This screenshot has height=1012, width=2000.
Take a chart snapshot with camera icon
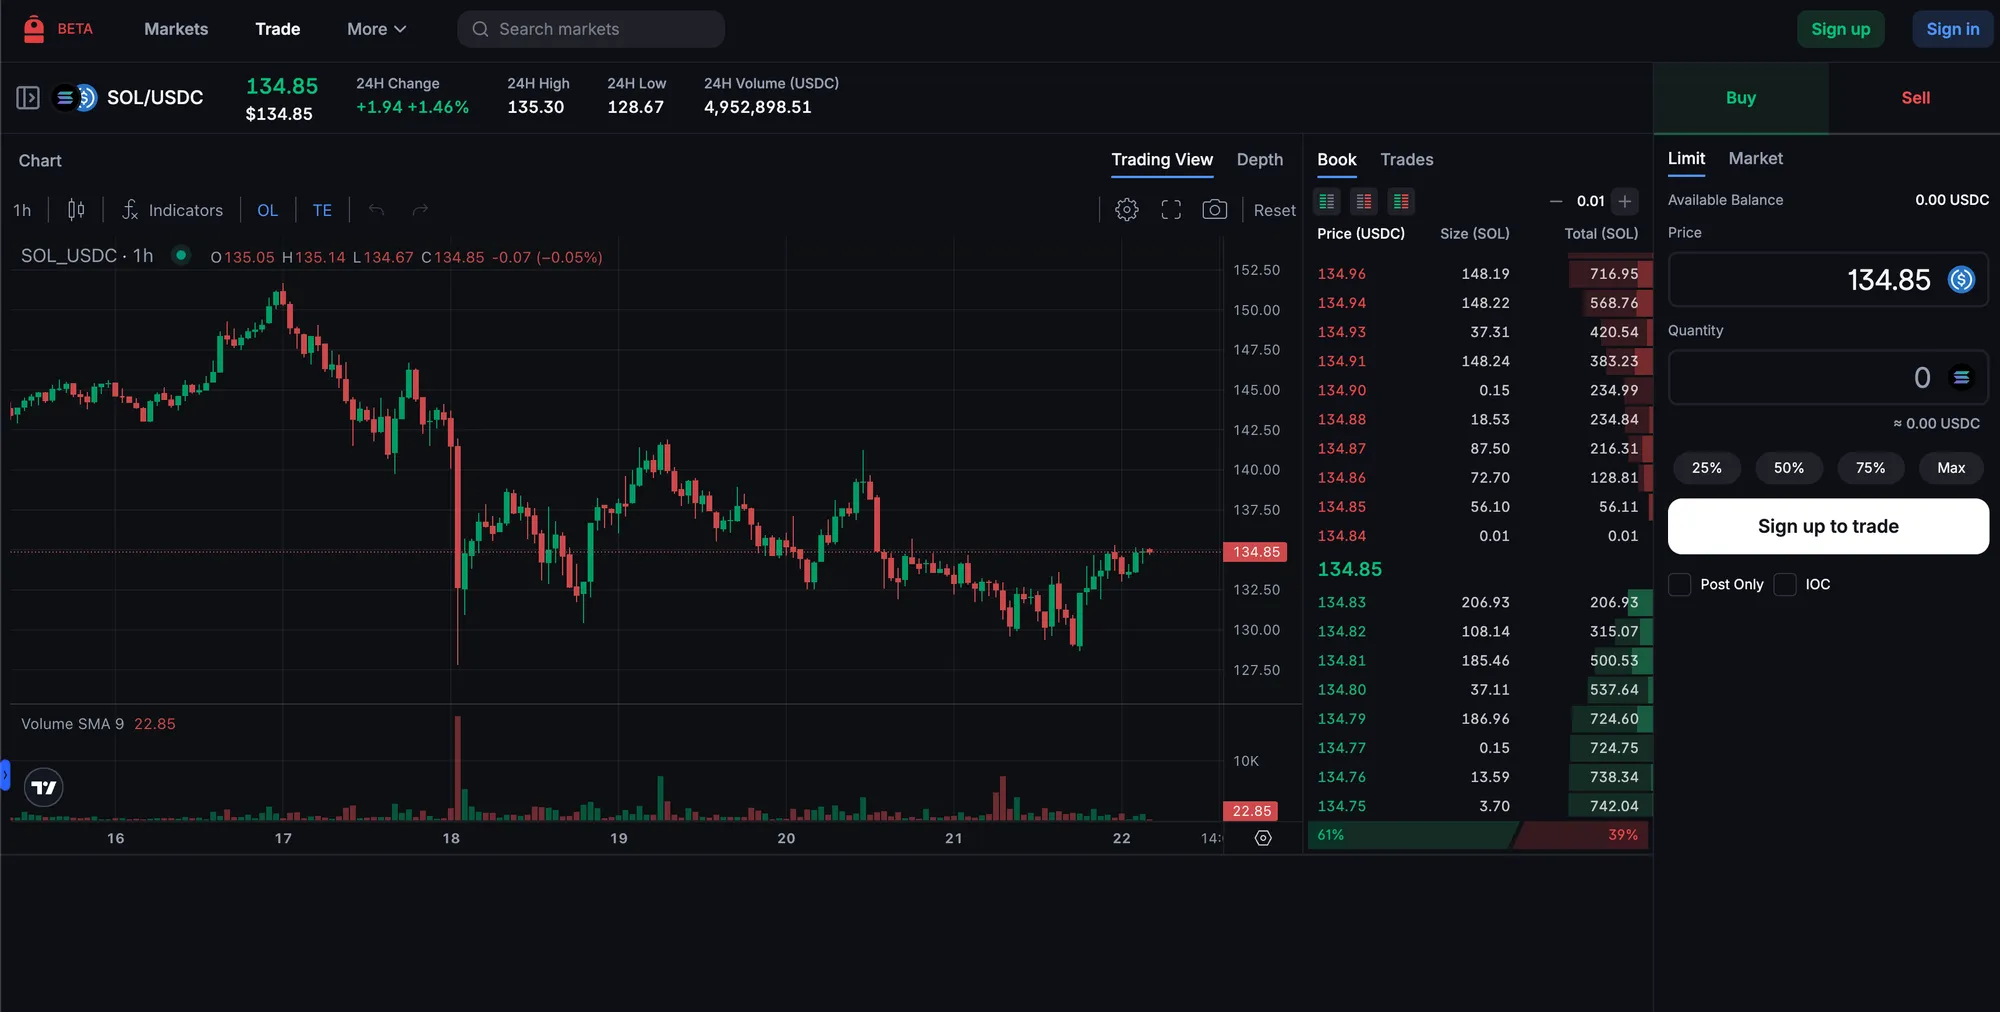pos(1214,210)
